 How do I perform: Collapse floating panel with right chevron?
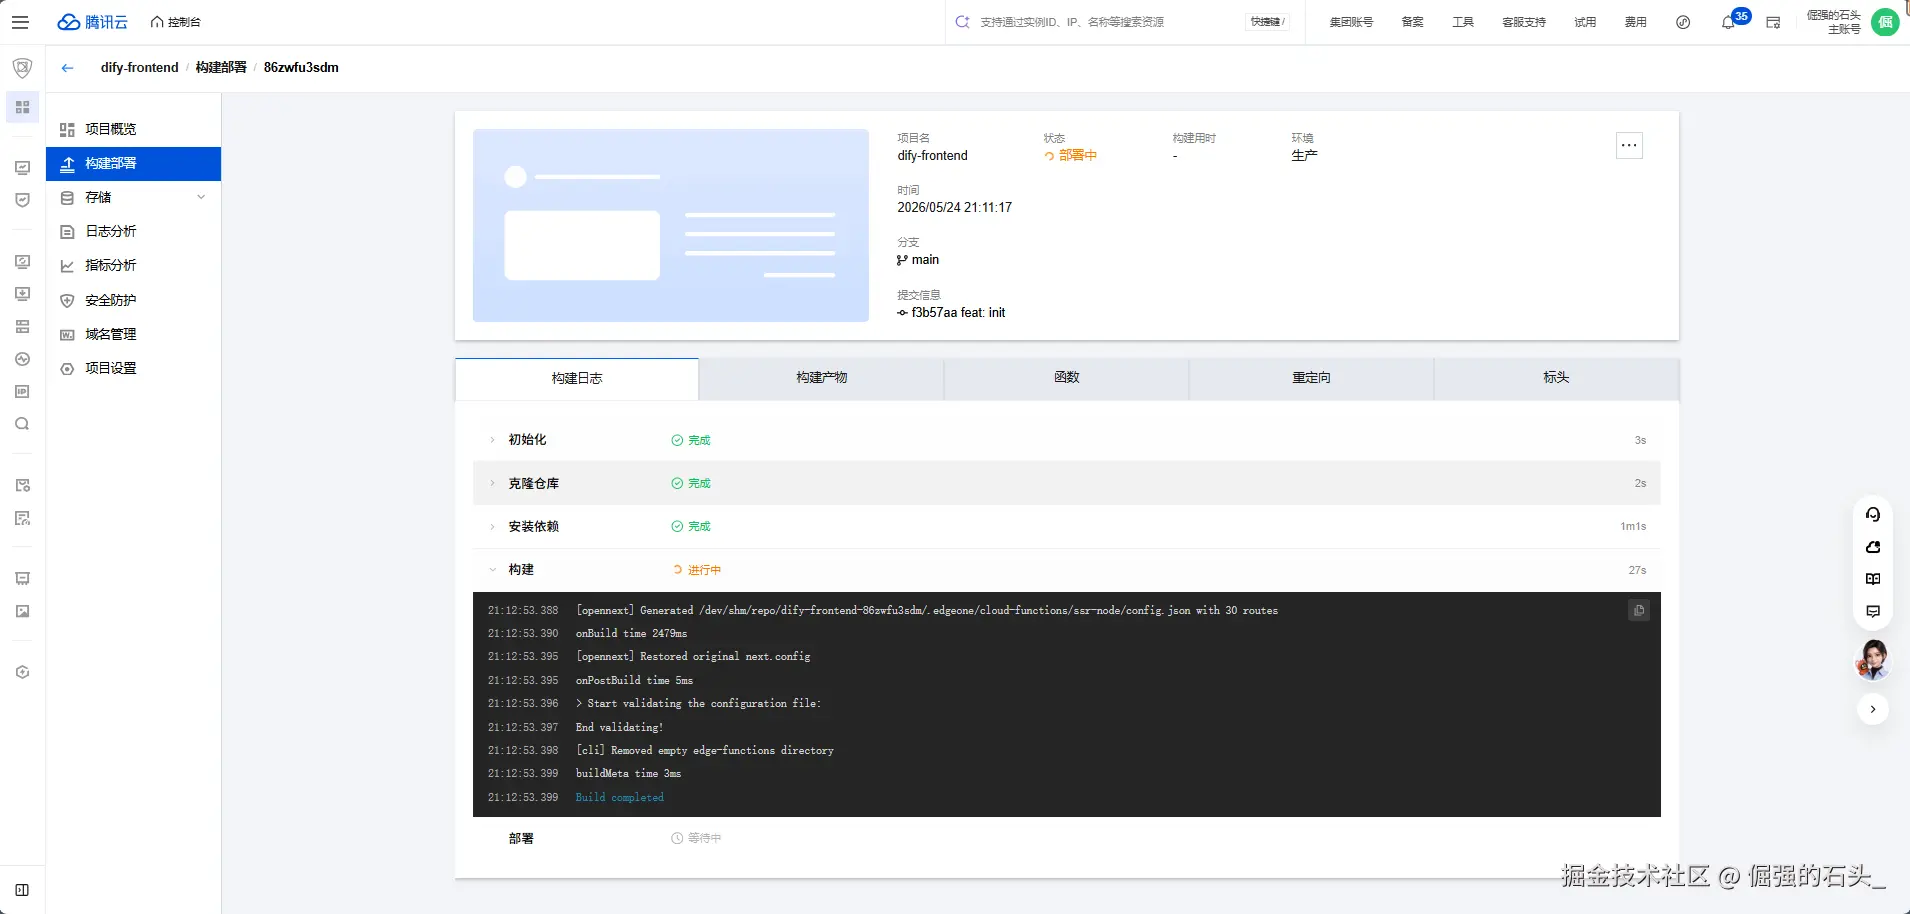(1873, 709)
